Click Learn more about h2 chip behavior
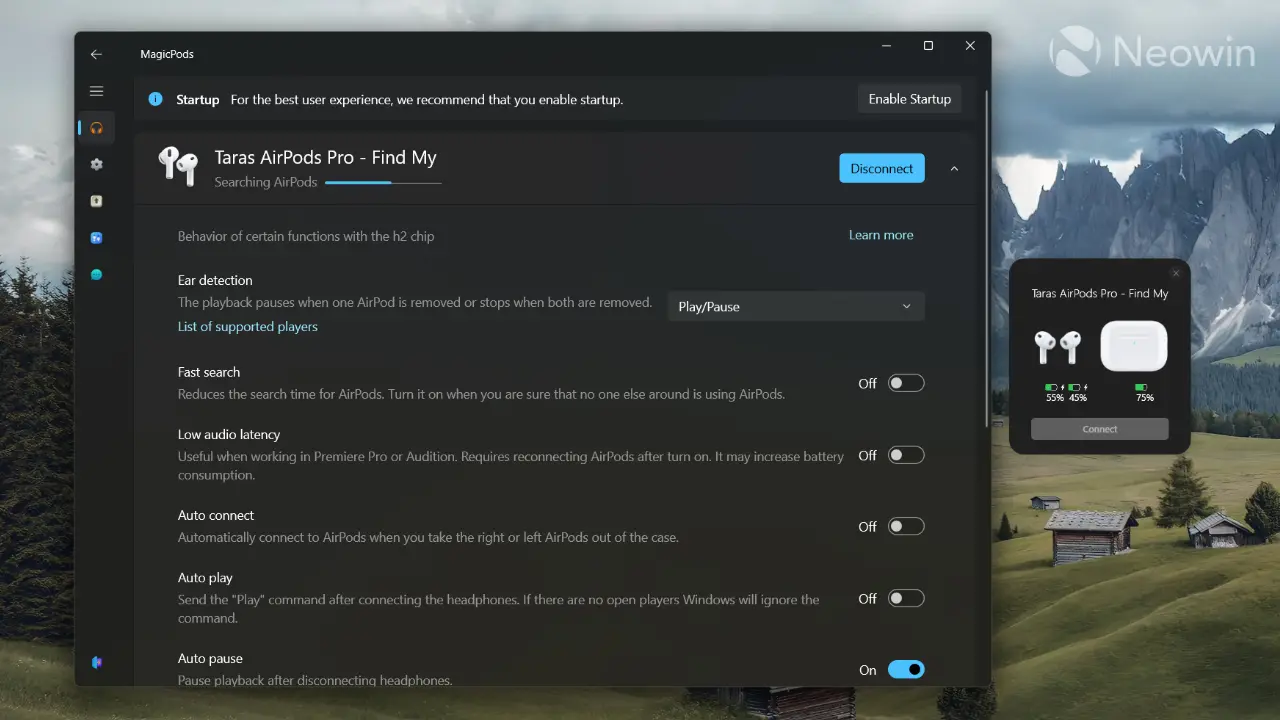Viewport: 1280px width, 720px height. [x=880, y=235]
